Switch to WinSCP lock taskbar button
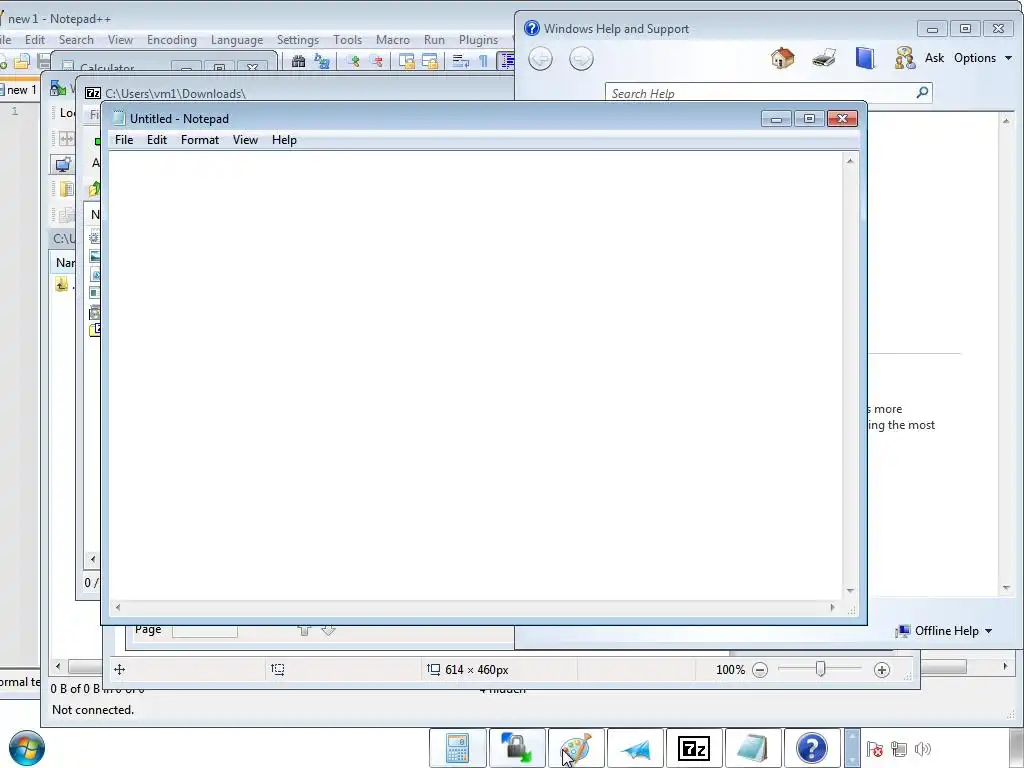Viewport: 1024px width, 768px height. [517, 748]
